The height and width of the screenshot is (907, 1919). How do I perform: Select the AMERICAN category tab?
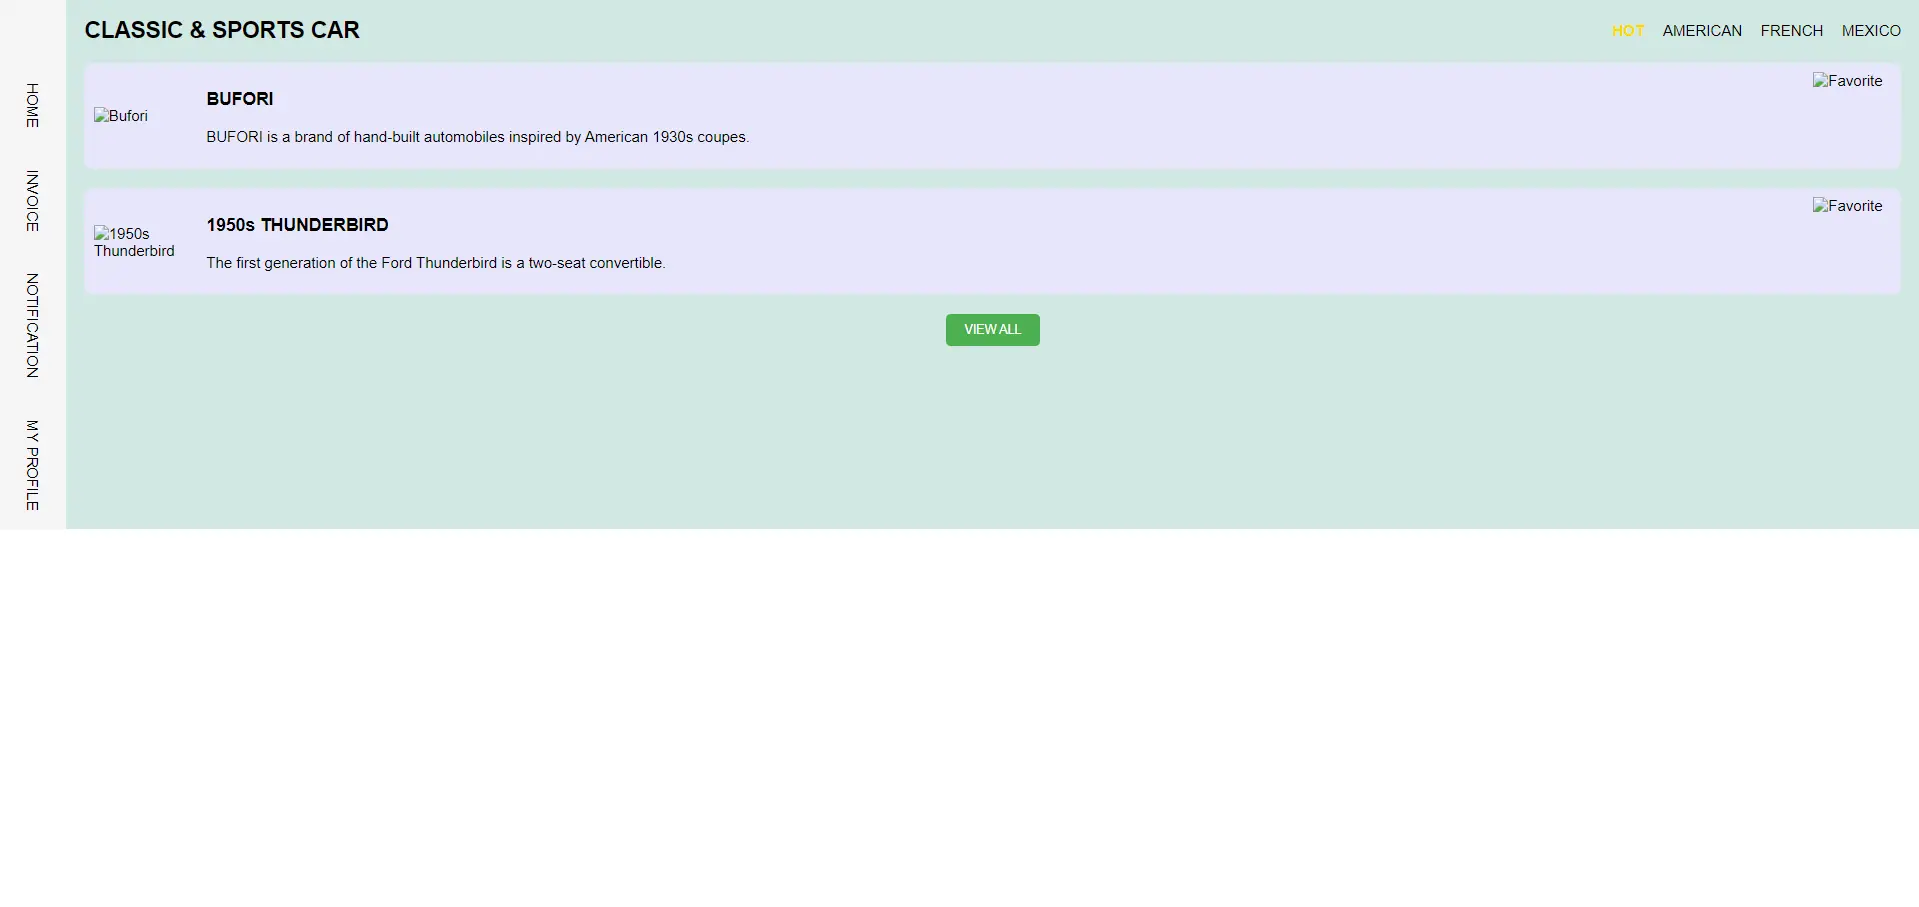click(1701, 31)
